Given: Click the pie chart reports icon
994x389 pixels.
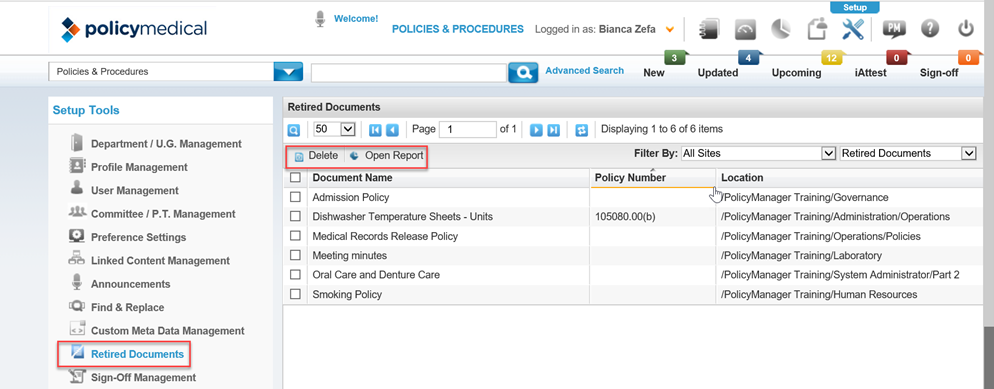Looking at the screenshot, I should pyautogui.click(x=780, y=29).
